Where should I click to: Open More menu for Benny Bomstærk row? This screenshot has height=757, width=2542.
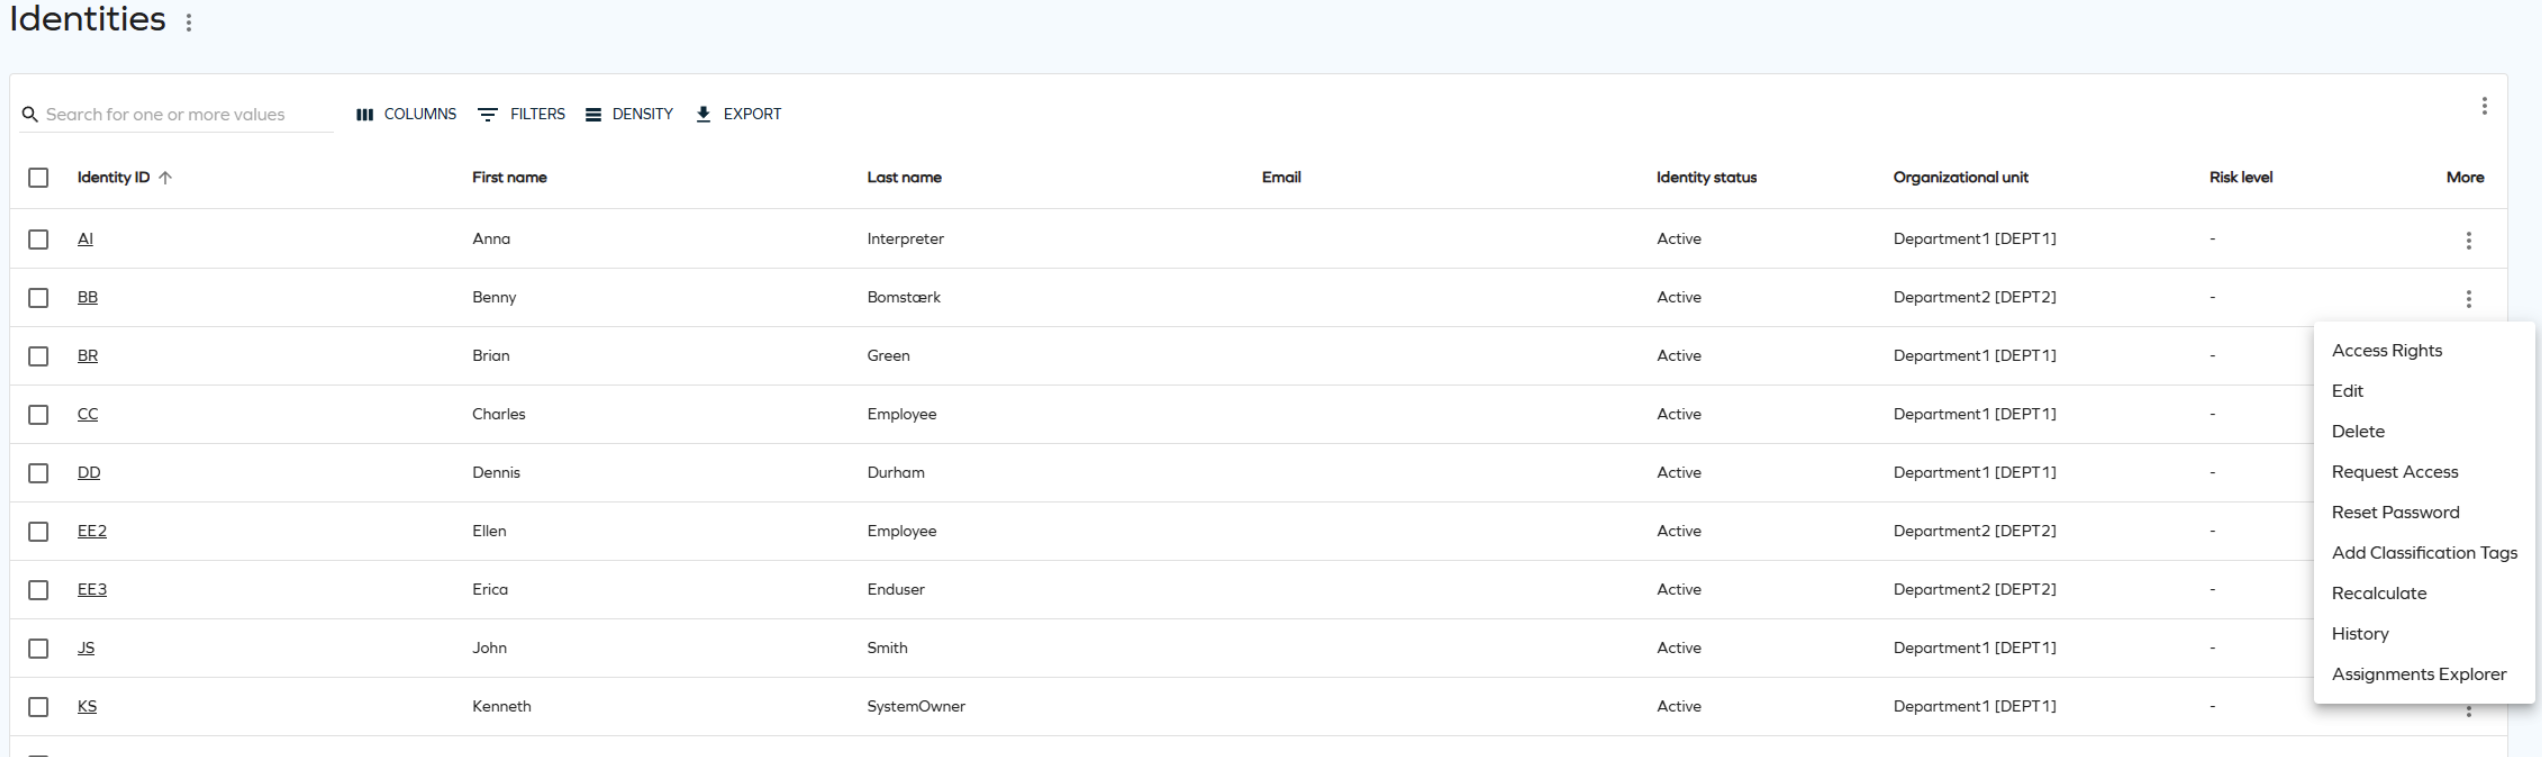click(x=2468, y=298)
